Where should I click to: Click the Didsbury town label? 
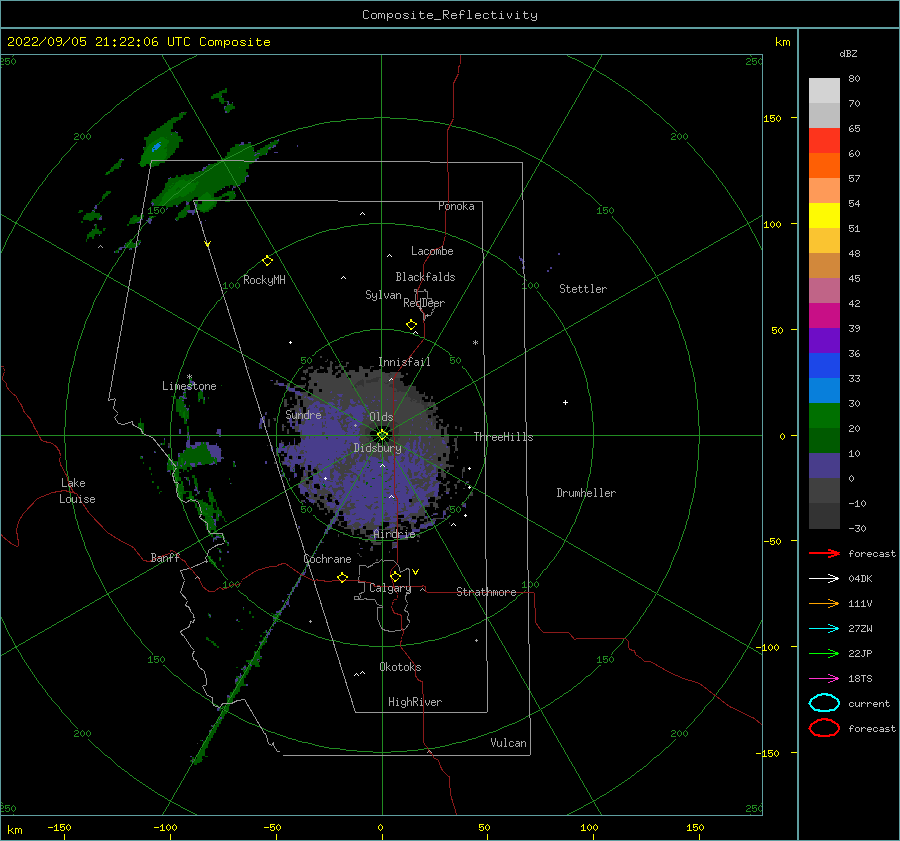click(x=377, y=448)
